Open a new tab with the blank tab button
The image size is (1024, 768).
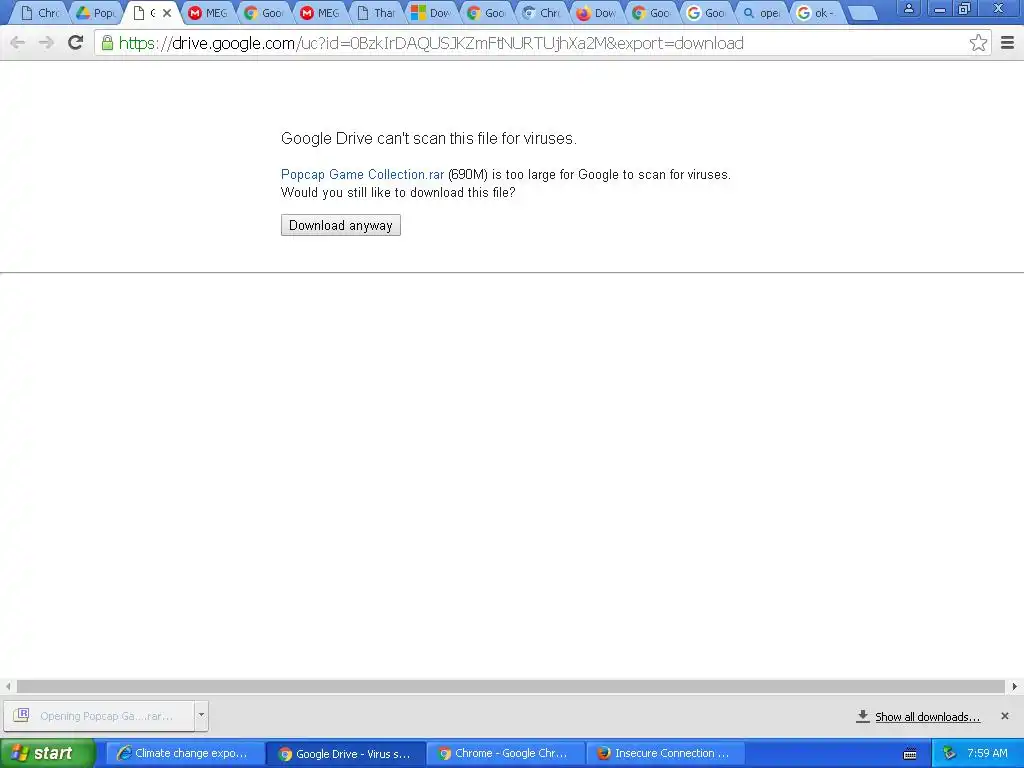pyautogui.click(x=862, y=13)
